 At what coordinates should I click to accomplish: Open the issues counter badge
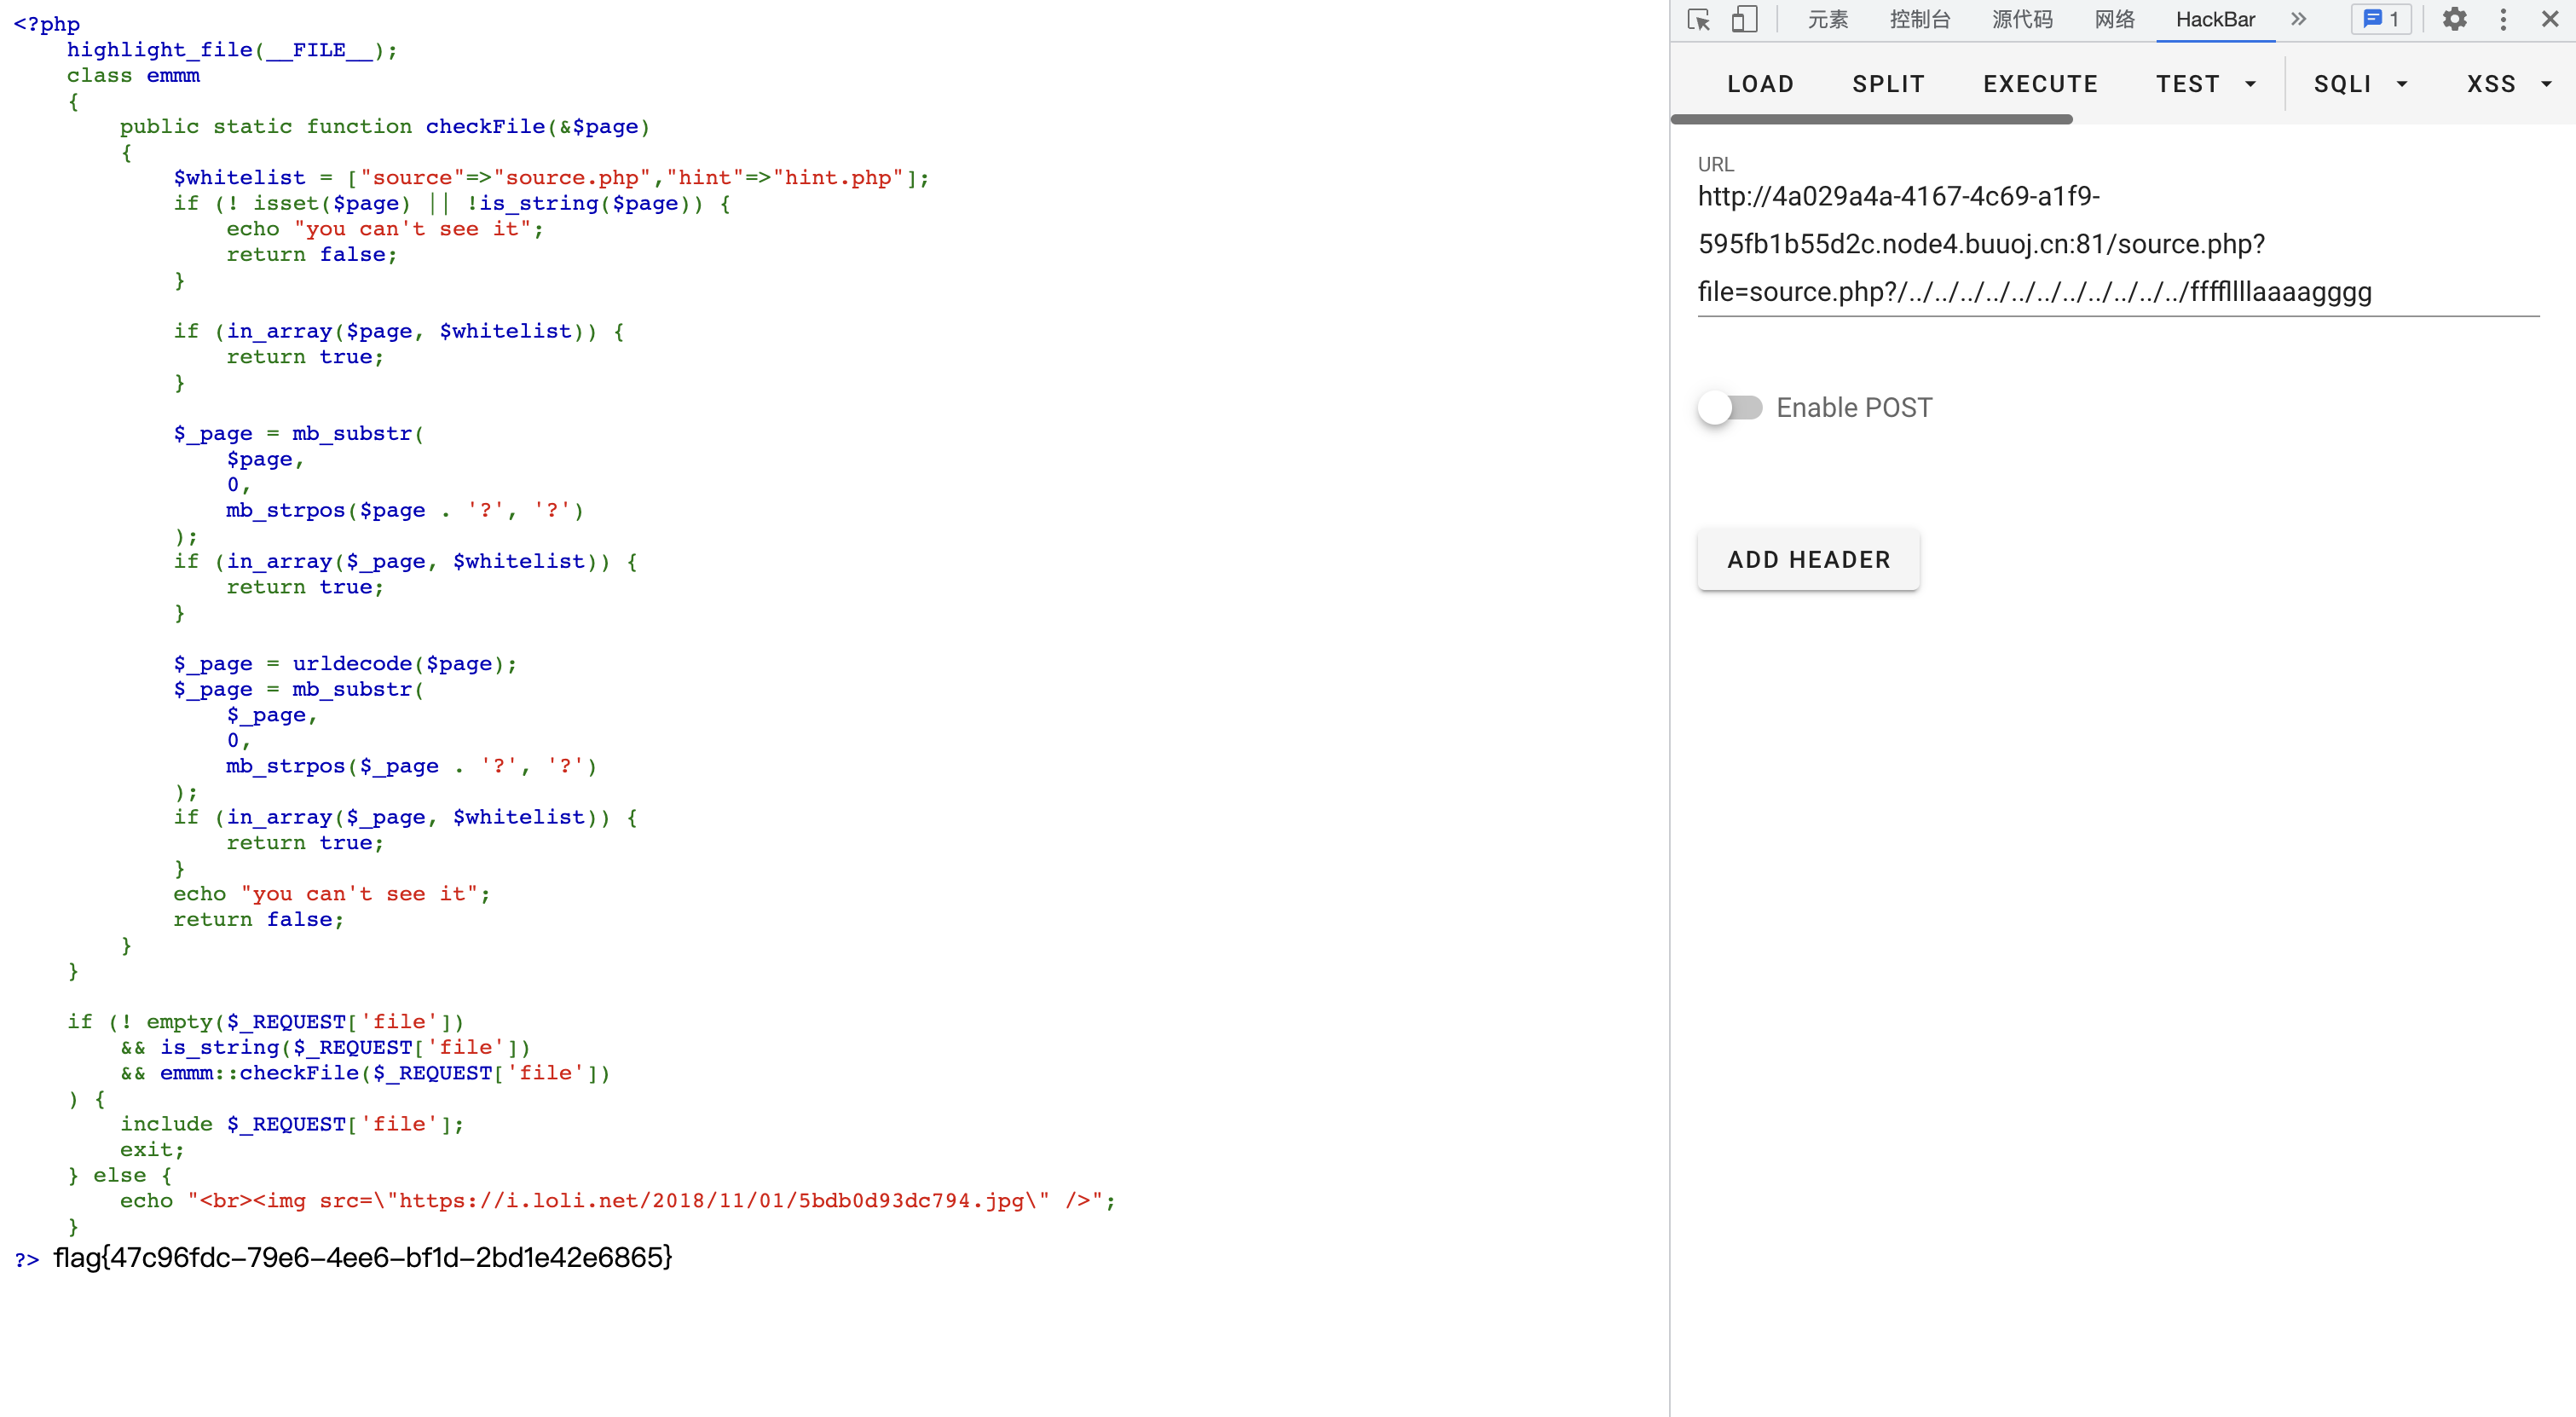(2381, 20)
